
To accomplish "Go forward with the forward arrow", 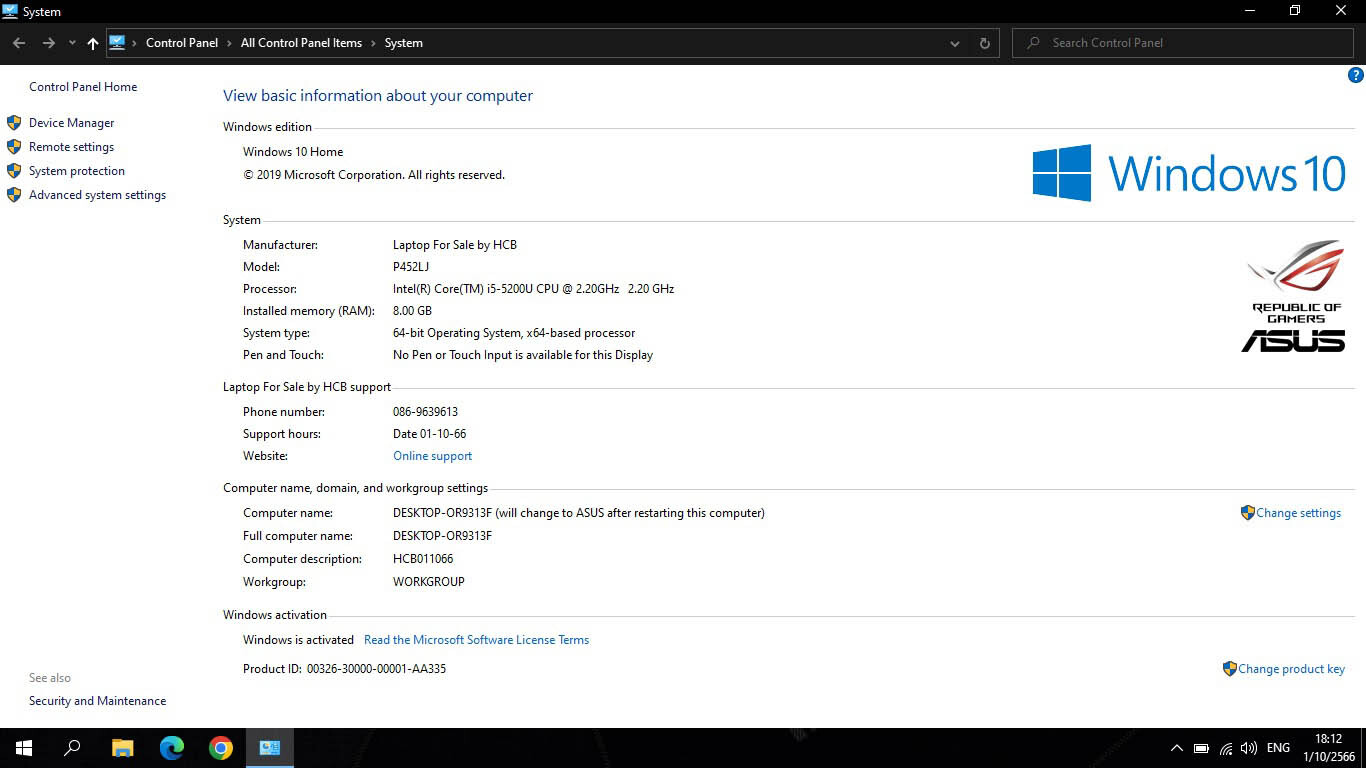I will pos(48,43).
